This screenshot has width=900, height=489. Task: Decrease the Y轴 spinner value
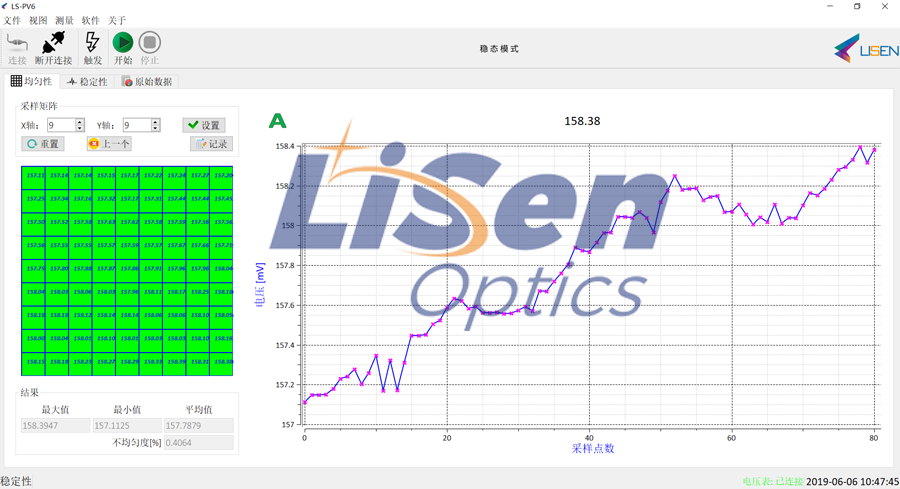coord(155,129)
